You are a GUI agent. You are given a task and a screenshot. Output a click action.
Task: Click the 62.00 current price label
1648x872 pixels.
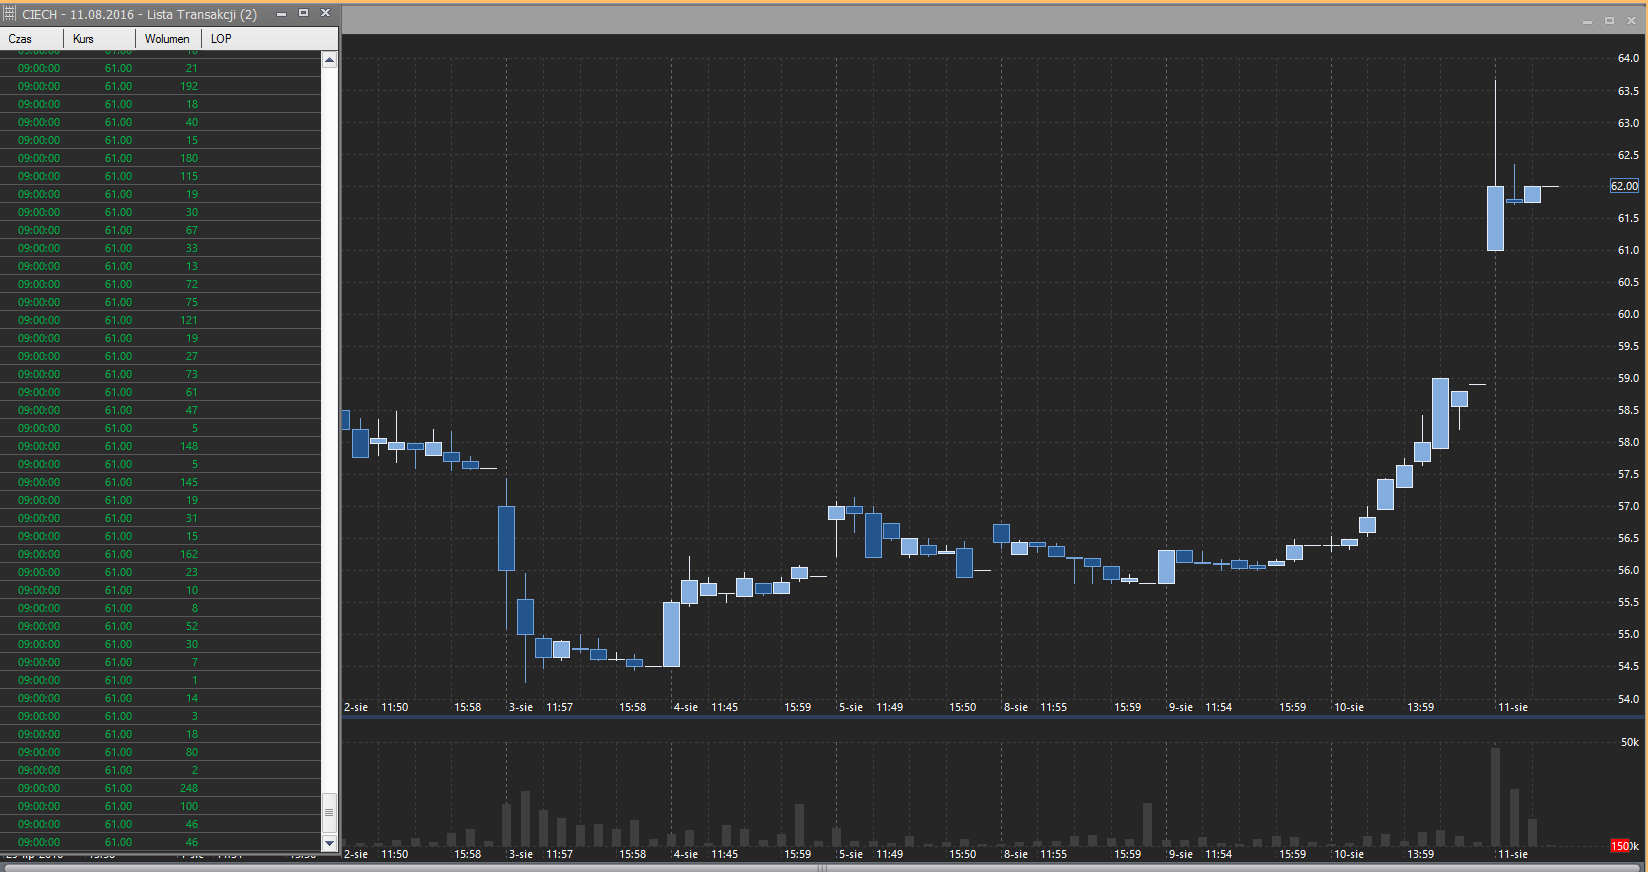(x=1624, y=186)
